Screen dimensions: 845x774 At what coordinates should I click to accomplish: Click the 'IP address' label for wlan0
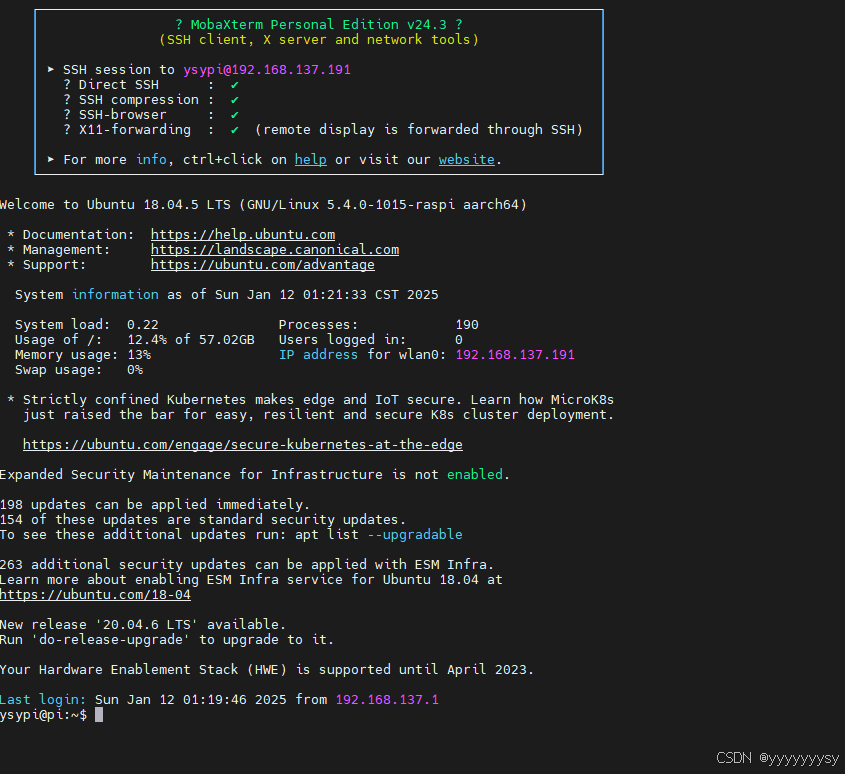pos(318,355)
